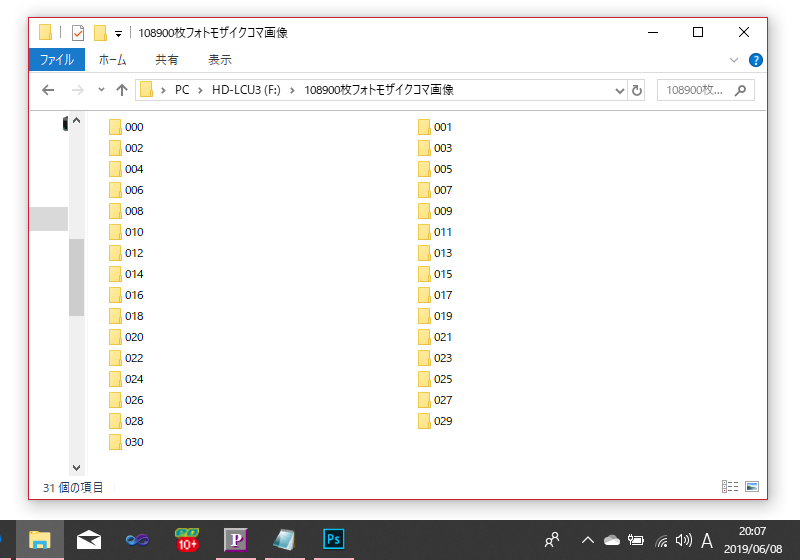
Task: Click the folder name 013
Action: click(x=443, y=253)
